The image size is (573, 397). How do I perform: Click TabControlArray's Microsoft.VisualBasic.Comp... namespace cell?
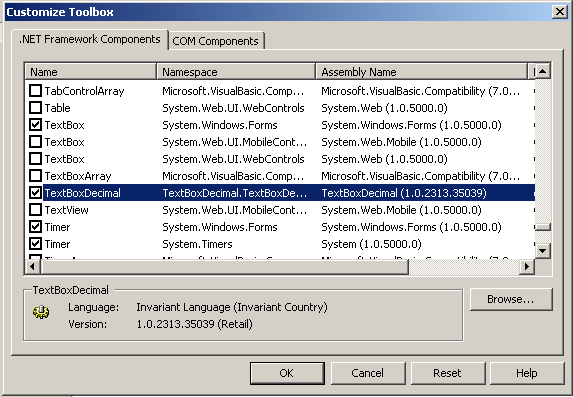tap(233, 91)
